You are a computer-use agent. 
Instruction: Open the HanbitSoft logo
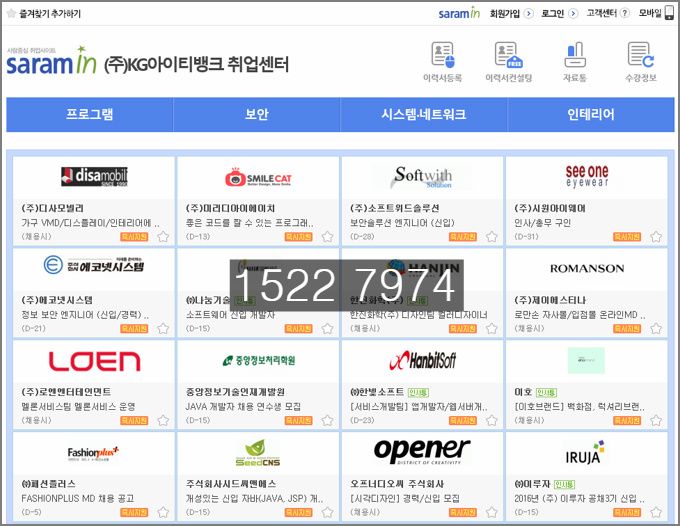422,360
